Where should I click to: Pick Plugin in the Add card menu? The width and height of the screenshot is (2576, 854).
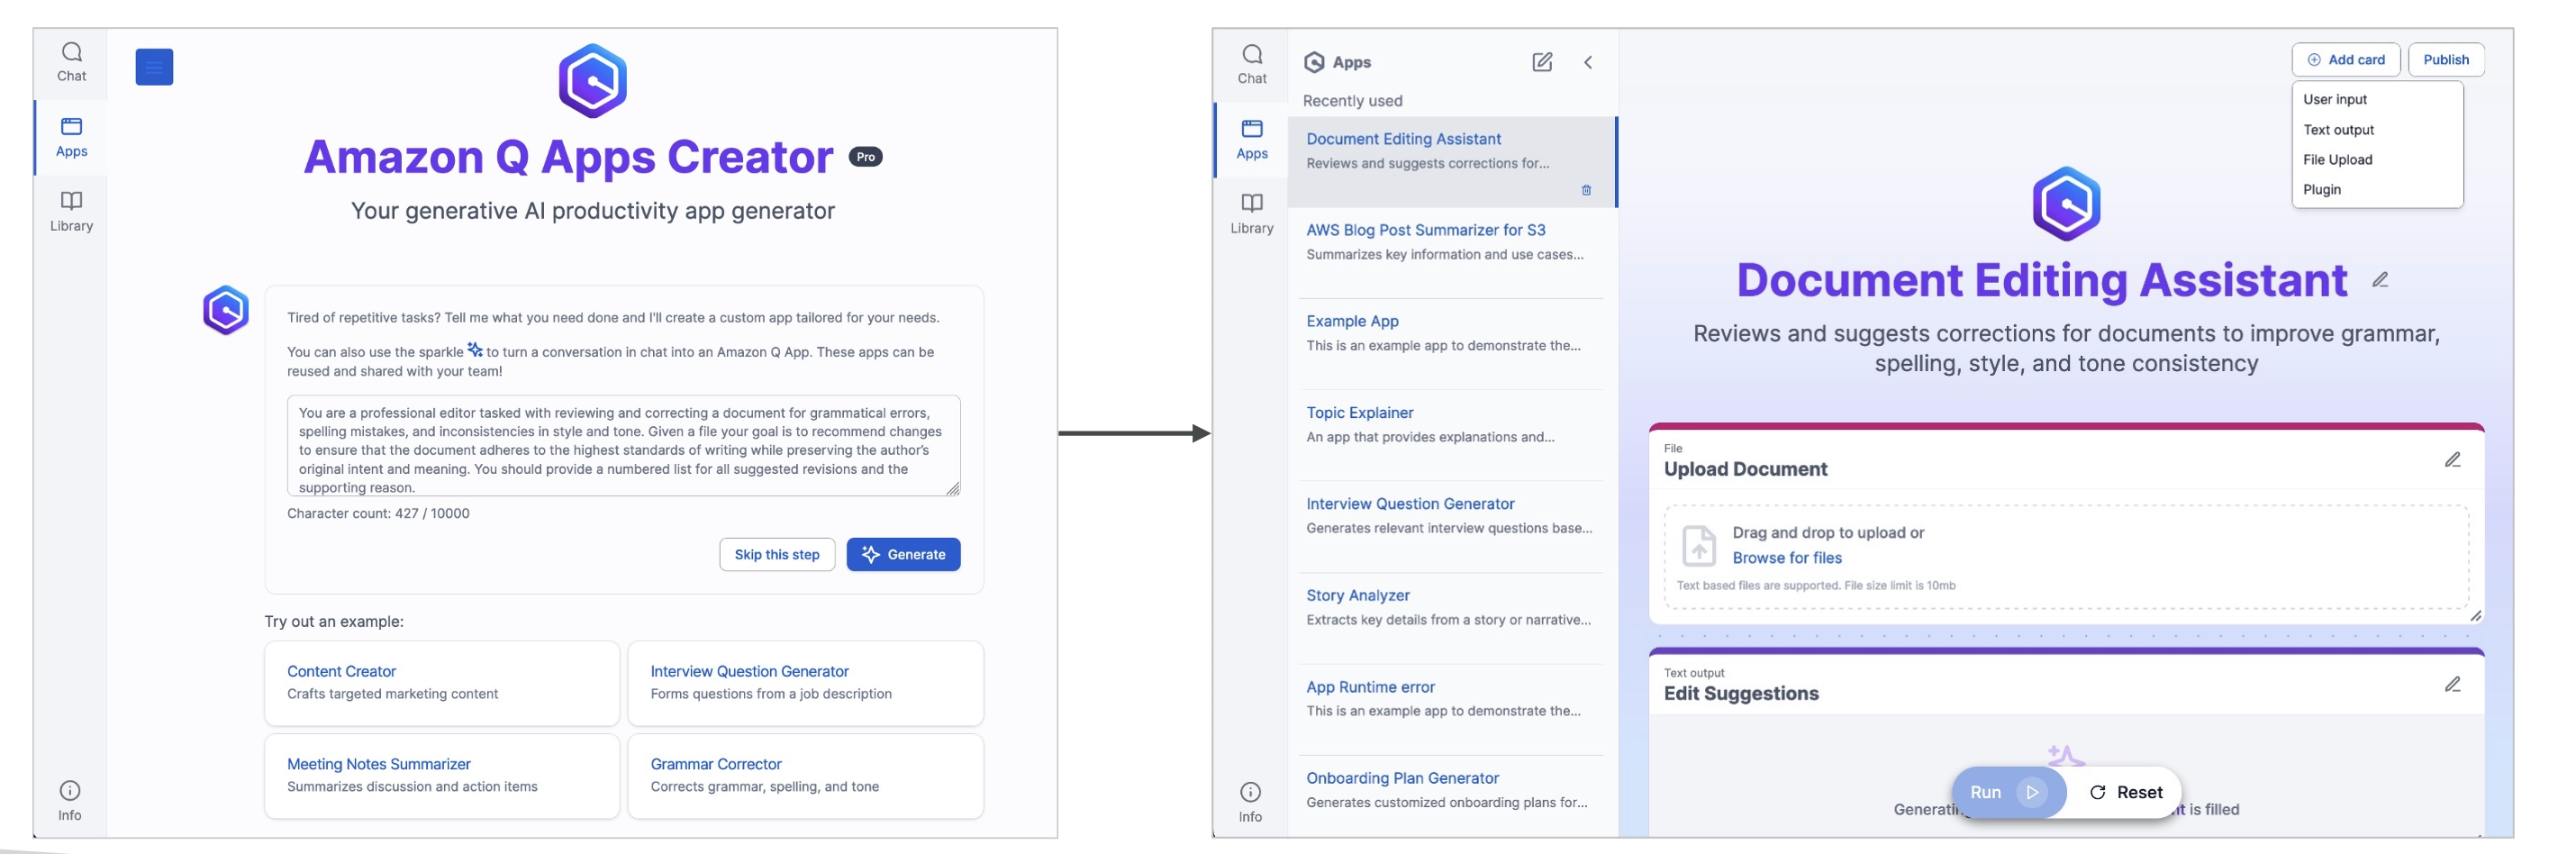click(2321, 189)
